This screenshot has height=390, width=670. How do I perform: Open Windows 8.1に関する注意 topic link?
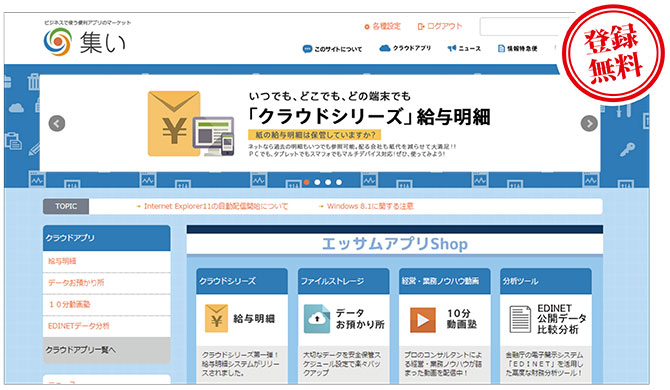[x=370, y=206]
